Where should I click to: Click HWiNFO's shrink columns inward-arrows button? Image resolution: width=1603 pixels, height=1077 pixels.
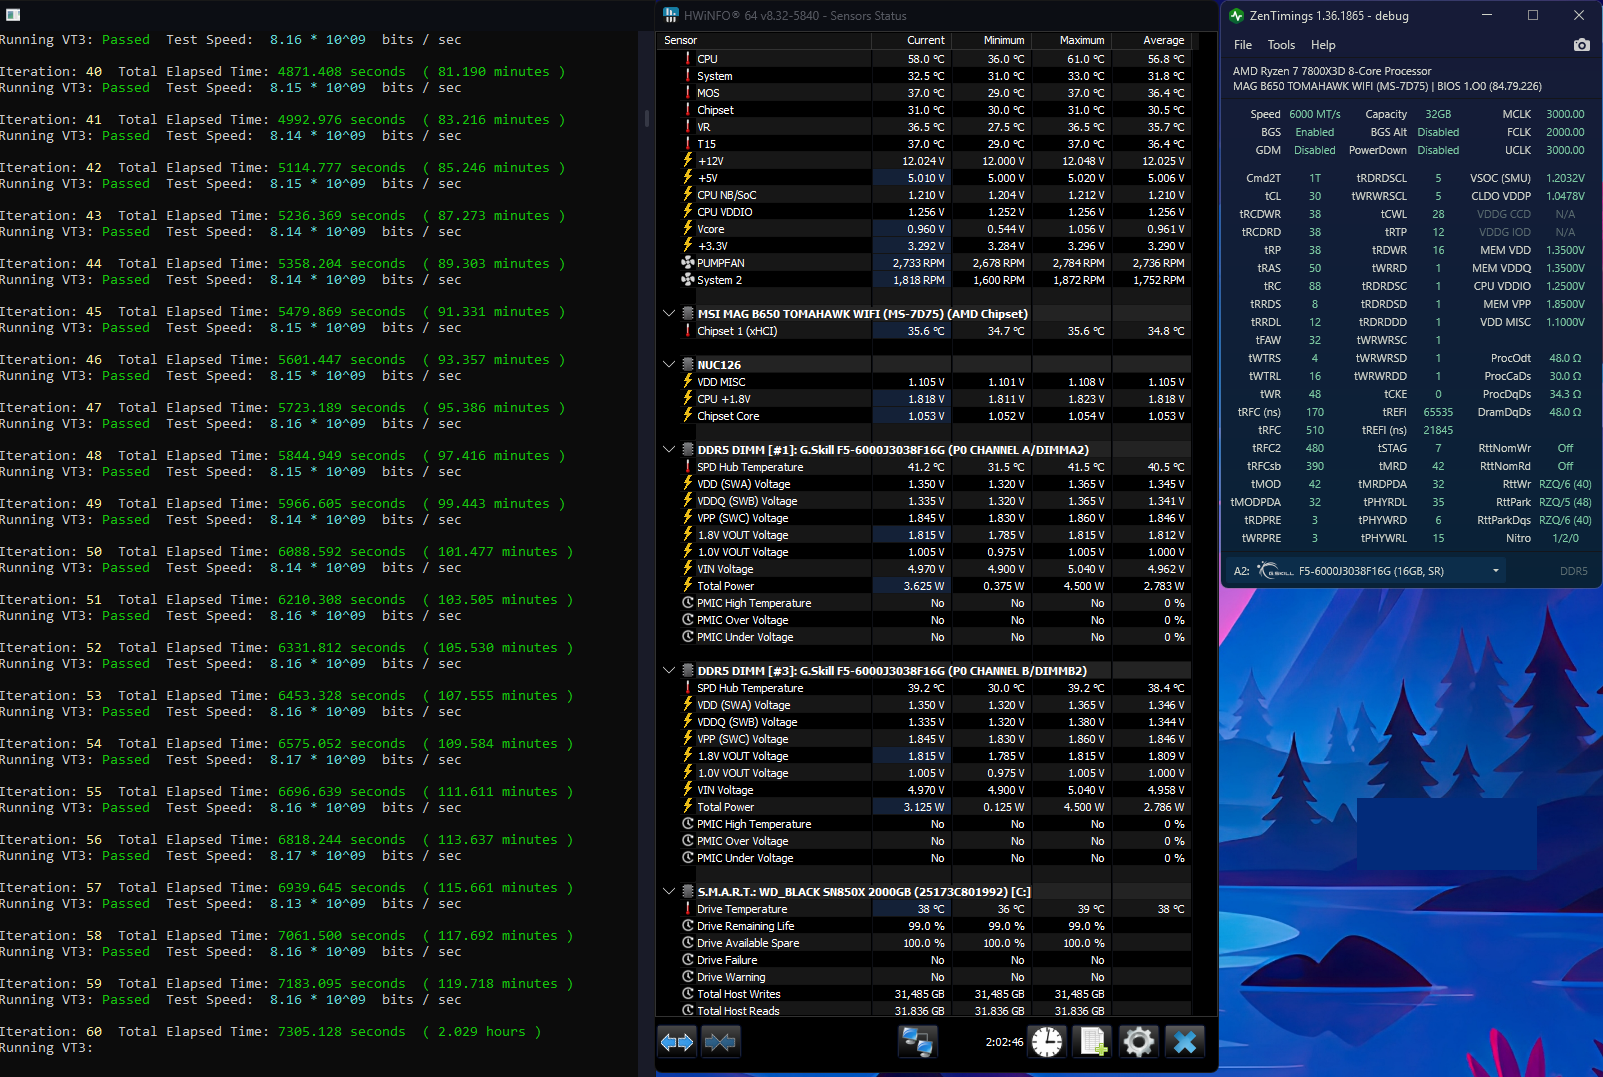[x=720, y=1042]
